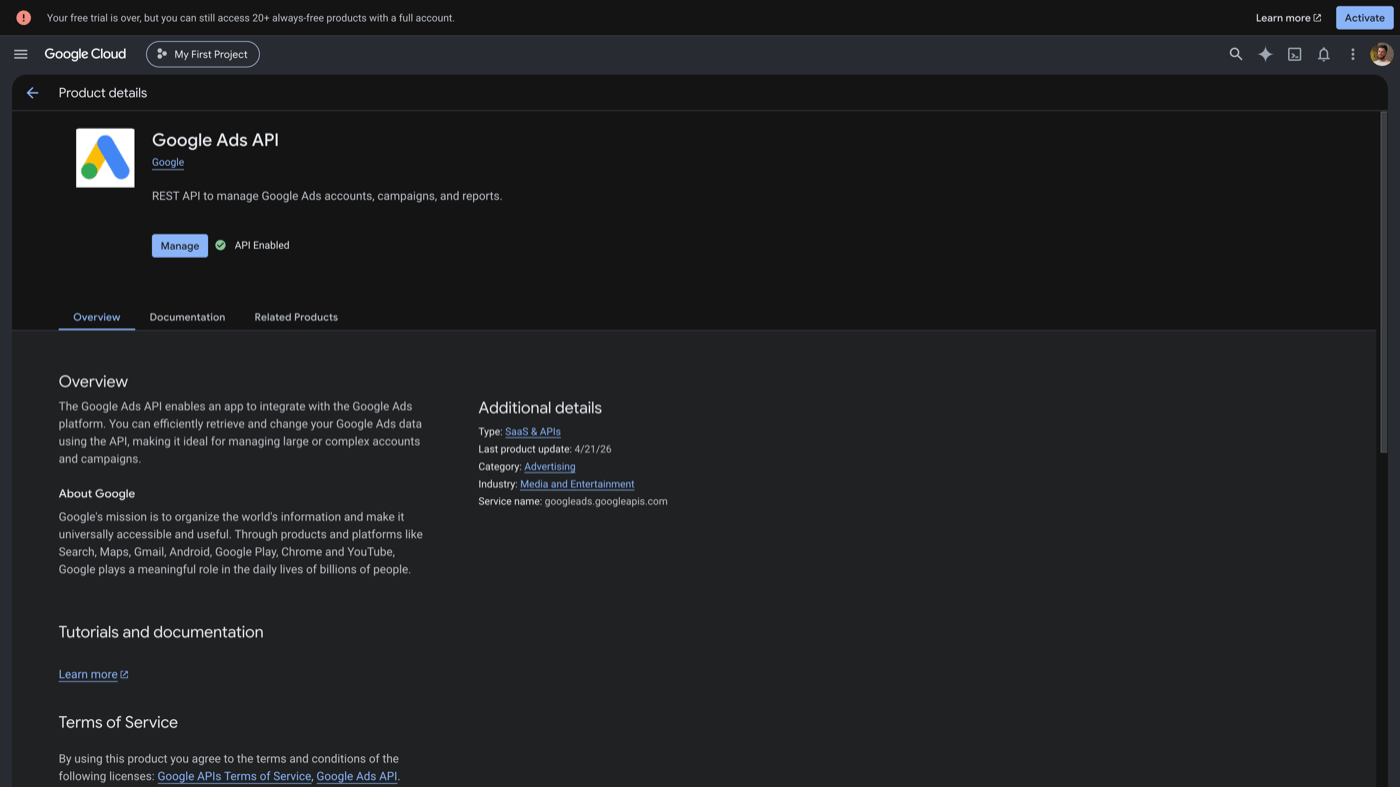This screenshot has height=787, width=1400.
Task: Activate Cloud Shell terminal icon
Action: coord(1294,54)
